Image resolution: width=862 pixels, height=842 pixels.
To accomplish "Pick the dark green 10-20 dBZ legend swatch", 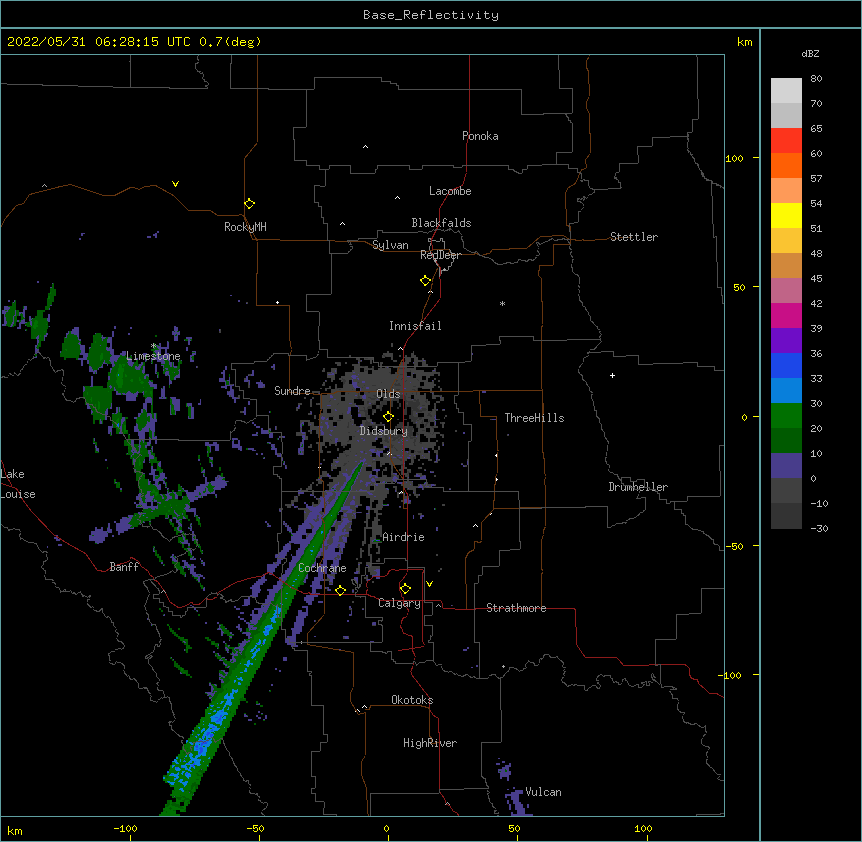I will [786, 441].
